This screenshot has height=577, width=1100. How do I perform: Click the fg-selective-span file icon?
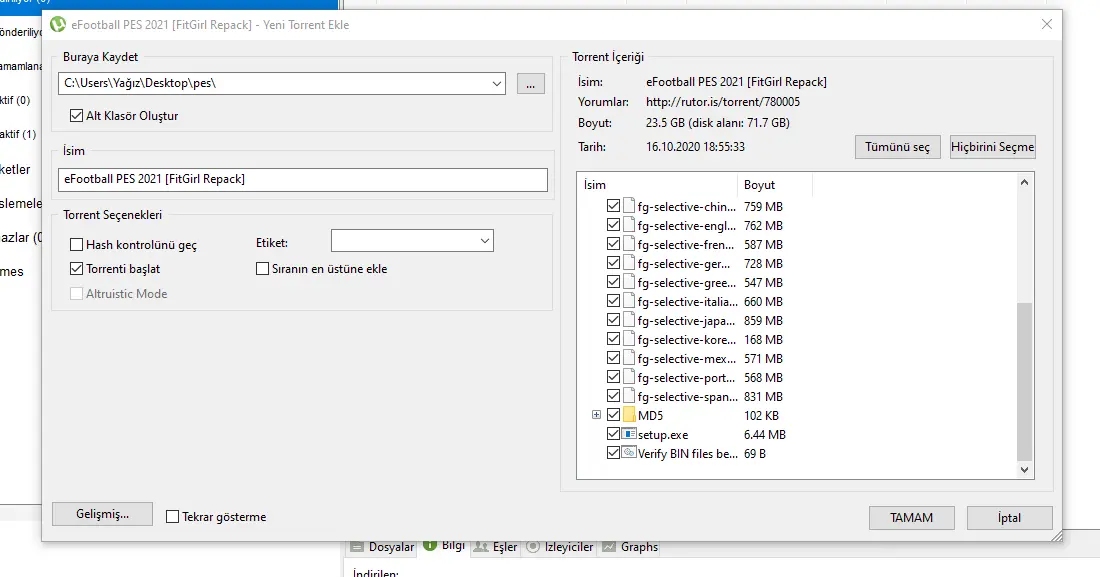(x=629, y=396)
